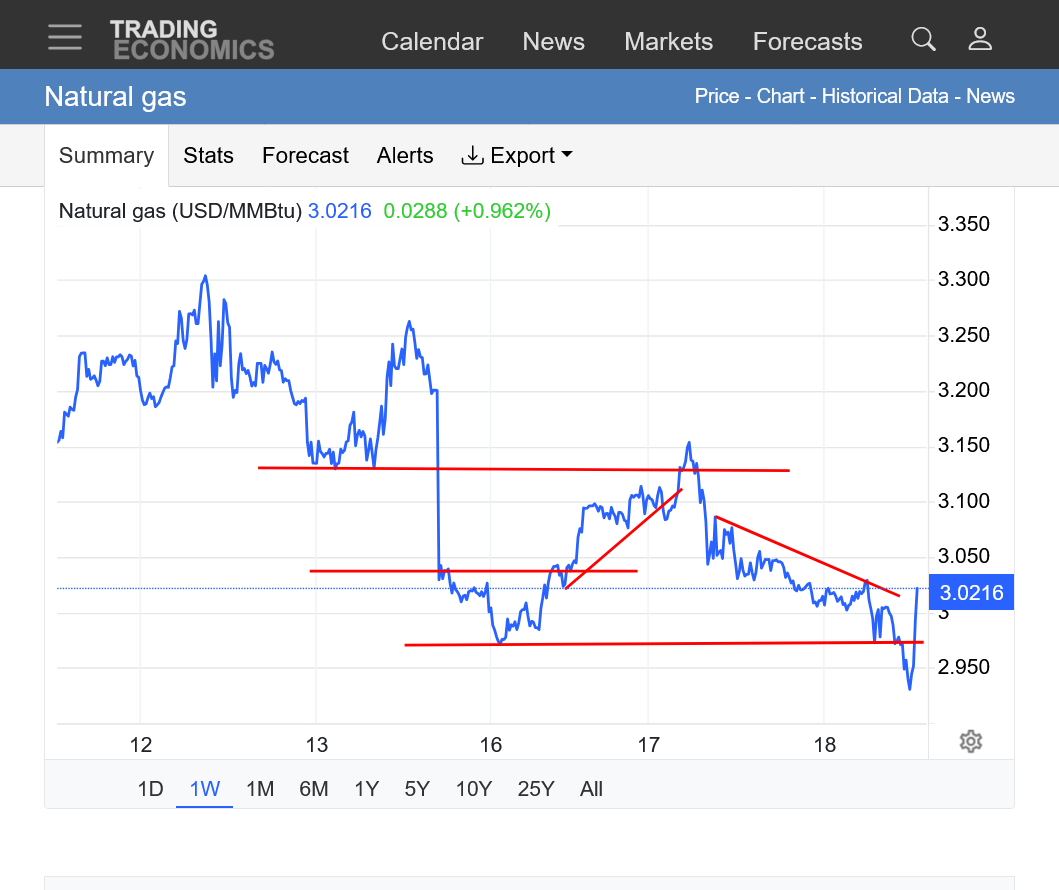Viewport: 1059px width, 890px height.
Task: Select the Alerts tab
Action: pyautogui.click(x=405, y=156)
